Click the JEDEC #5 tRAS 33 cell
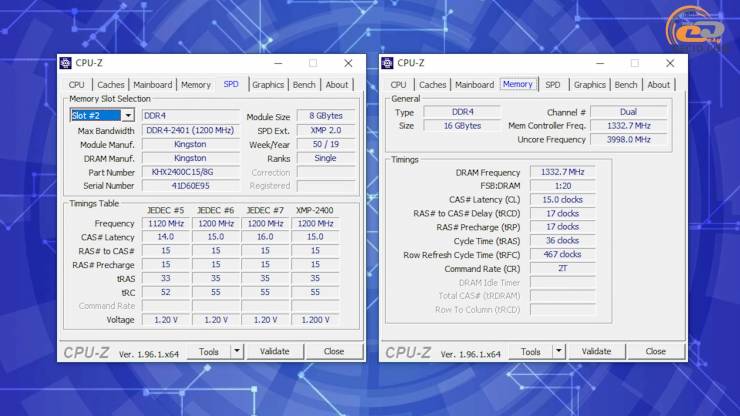Image resolution: width=740 pixels, height=416 pixels. coord(166,279)
